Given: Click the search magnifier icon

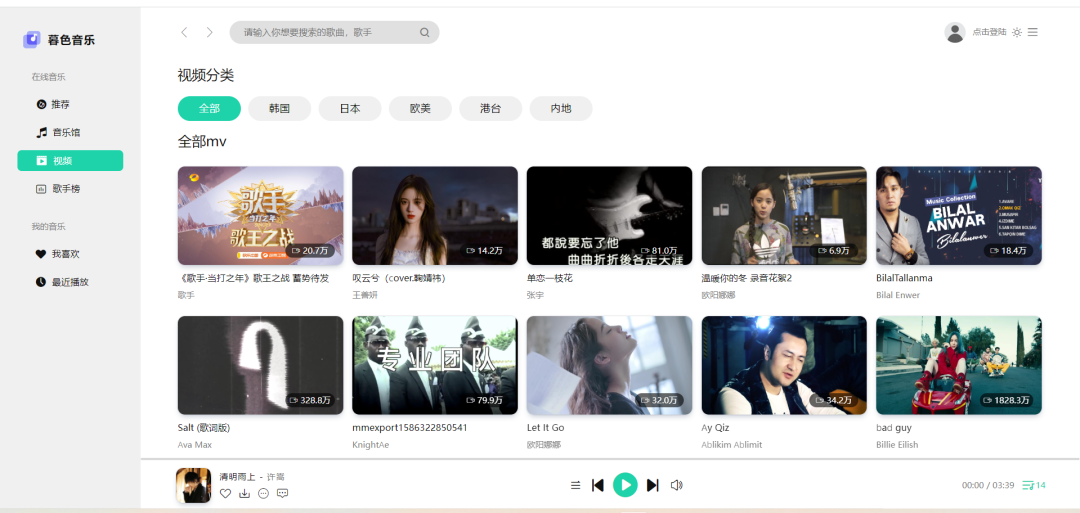Looking at the screenshot, I should (x=425, y=32).
